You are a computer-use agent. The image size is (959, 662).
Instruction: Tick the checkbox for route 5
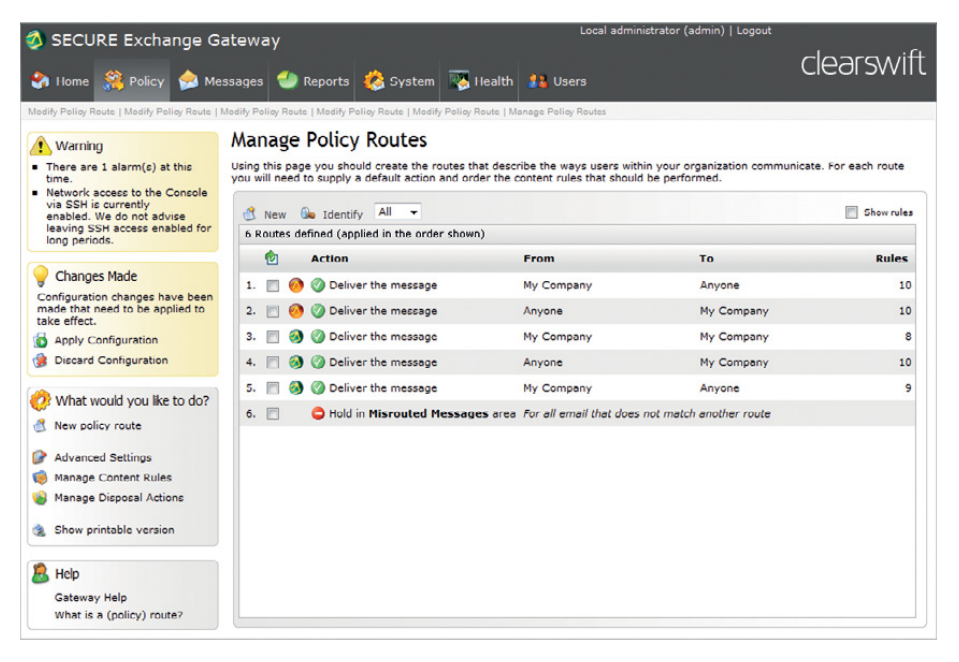273,389
